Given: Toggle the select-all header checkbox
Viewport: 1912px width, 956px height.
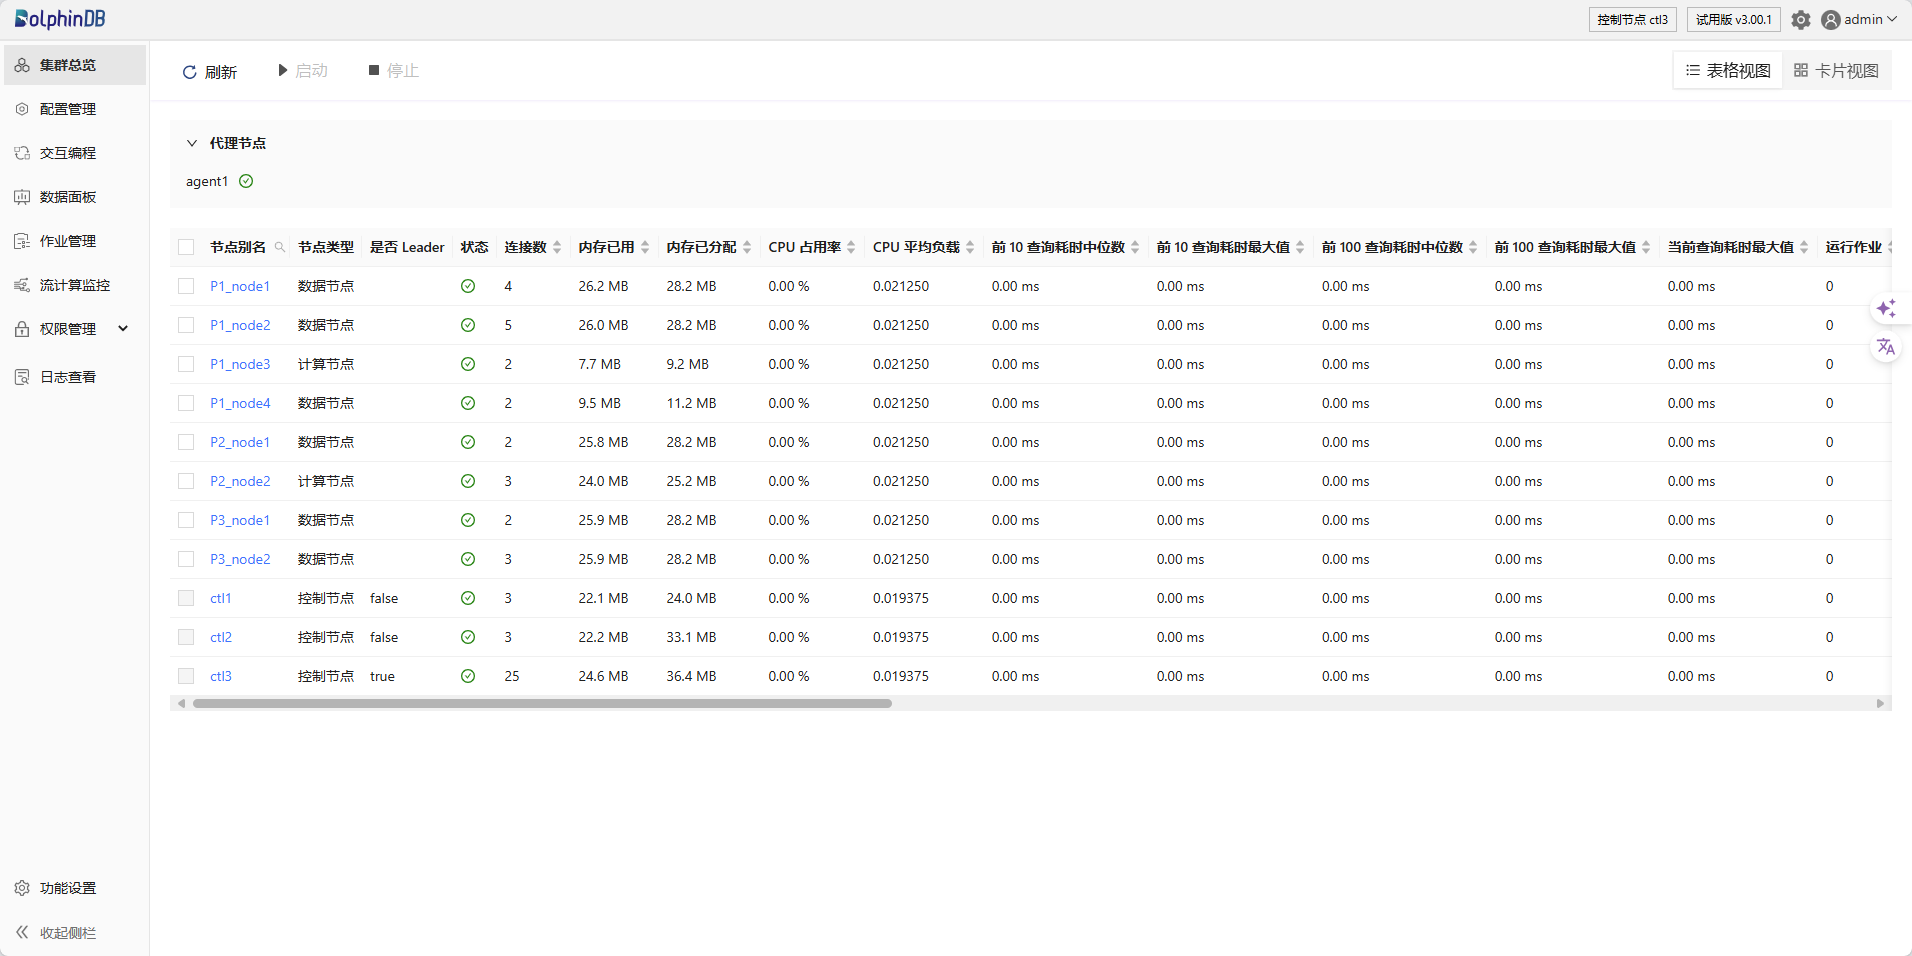Looking at the screenshot, I should coord(186,248).
